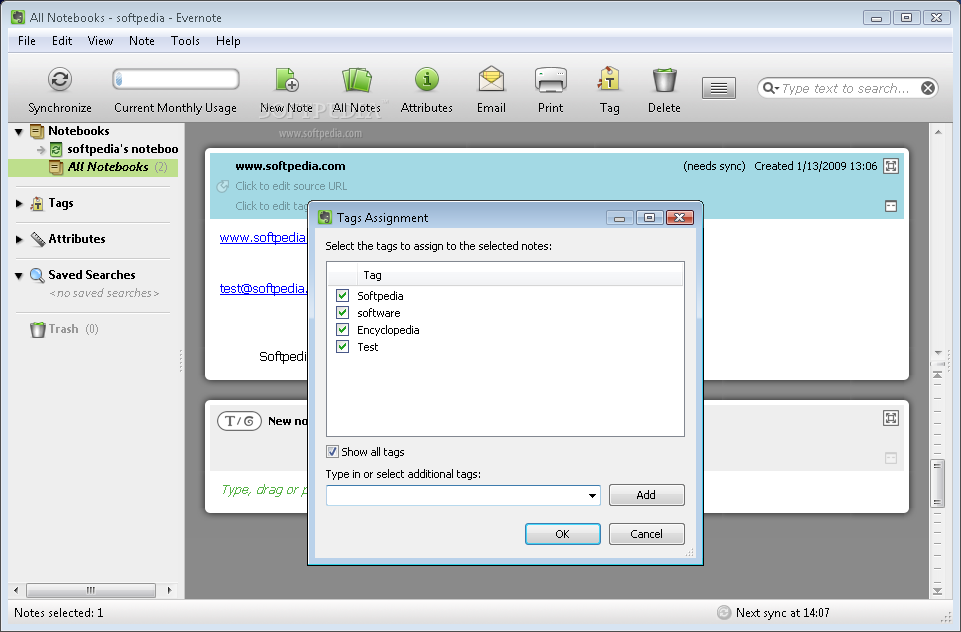This screenshot has height=632, width=961.
Task: Open the Attributes info icon in toolbar
Action: coord(427,79)
